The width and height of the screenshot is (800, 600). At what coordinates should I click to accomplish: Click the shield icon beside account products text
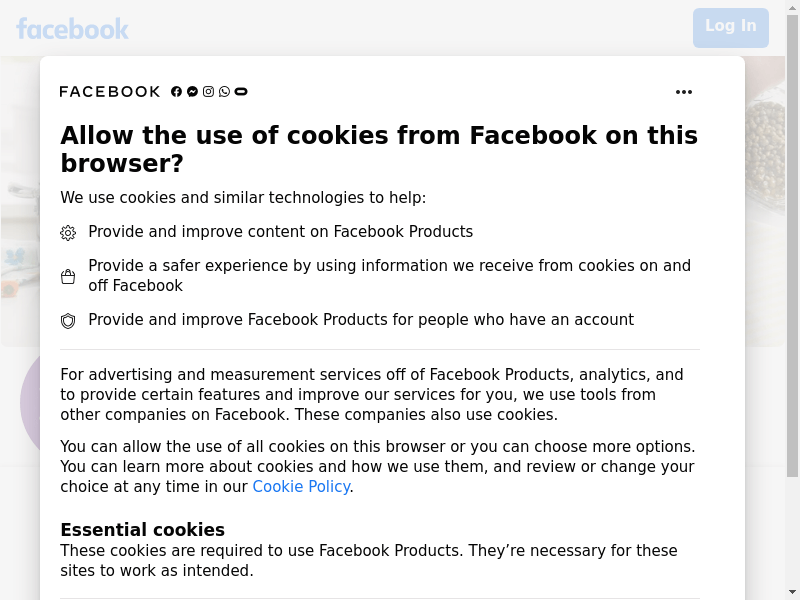click(68, 321)
